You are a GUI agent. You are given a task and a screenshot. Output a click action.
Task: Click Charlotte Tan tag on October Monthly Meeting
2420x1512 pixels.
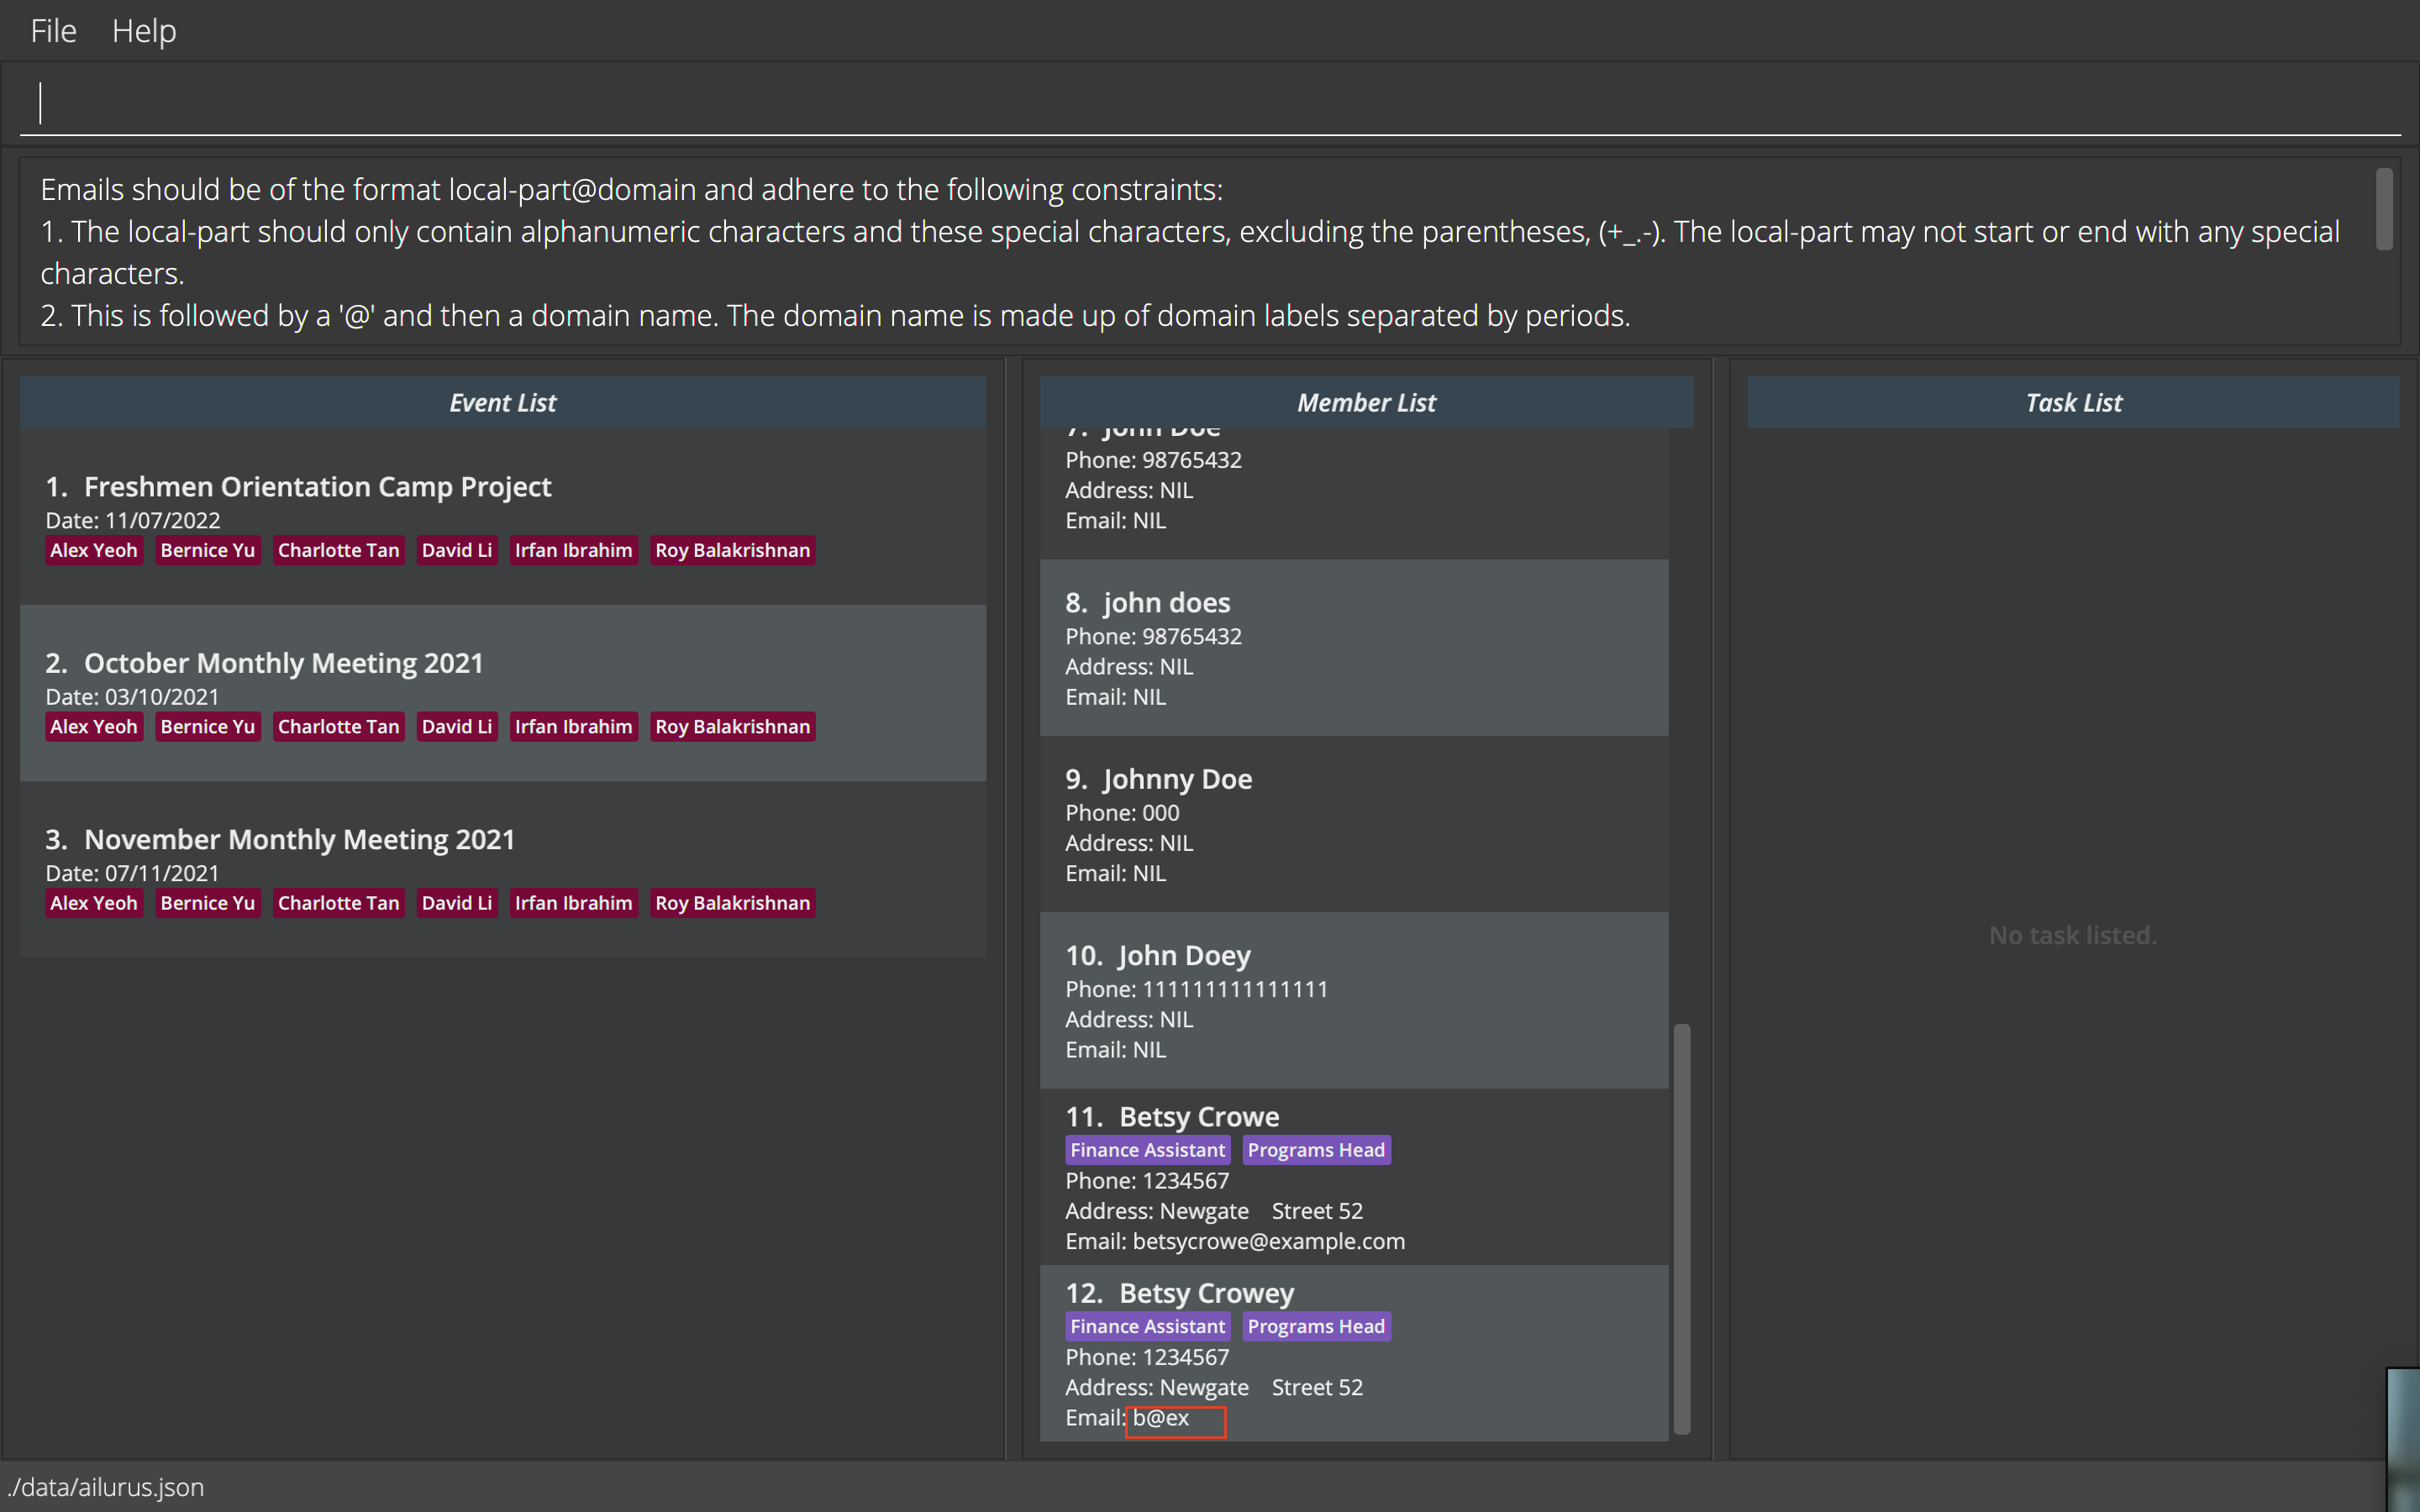click(x=336, y=727)
